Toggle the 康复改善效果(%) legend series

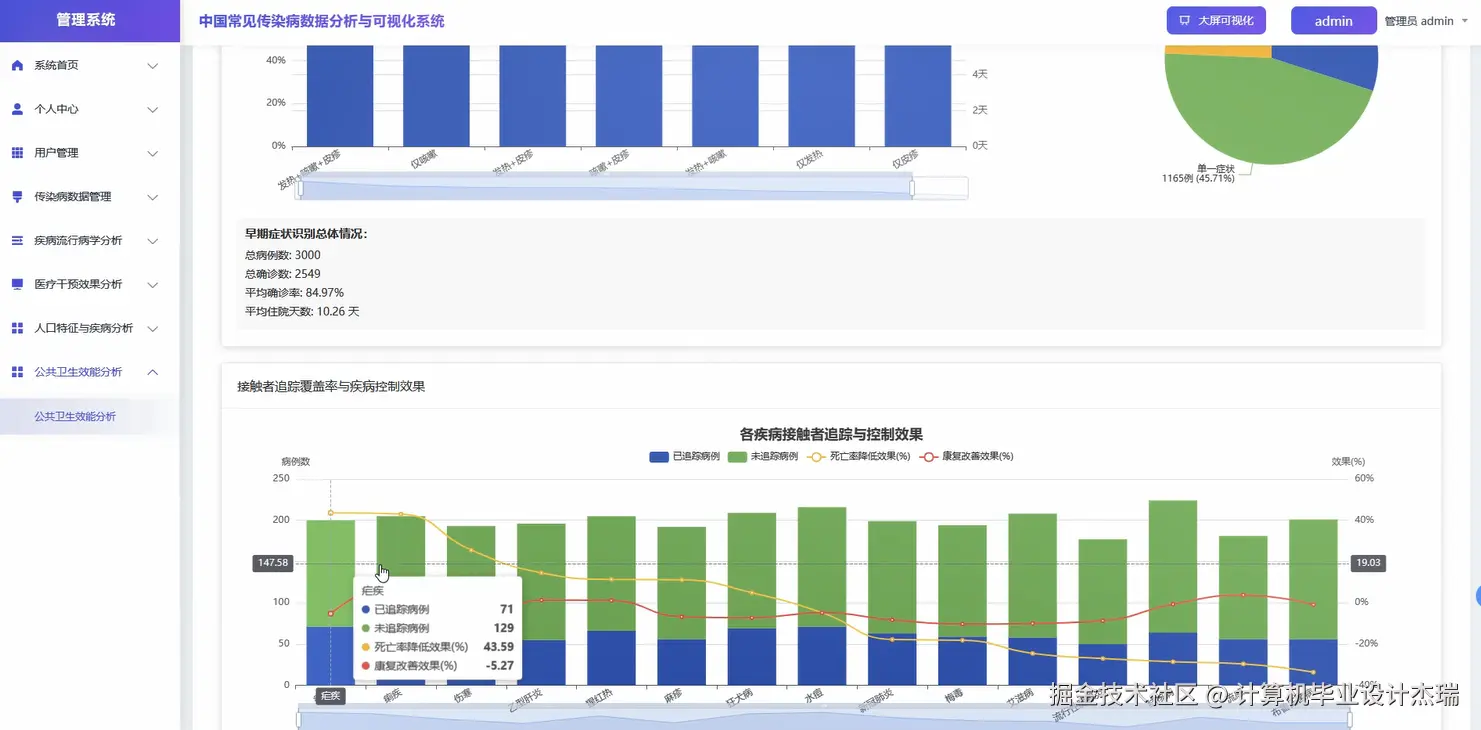coord(966,456)
